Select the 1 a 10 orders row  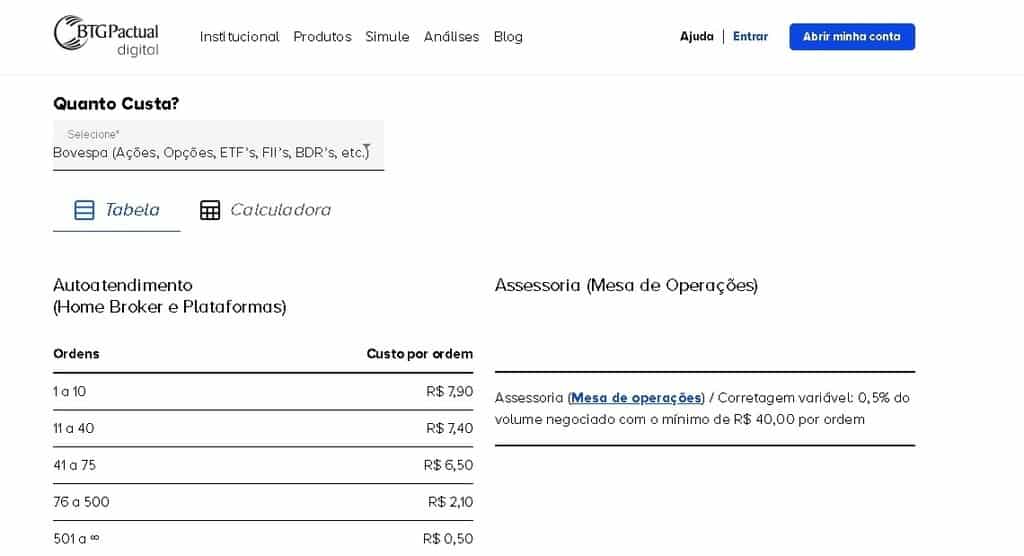coord(263,391)
